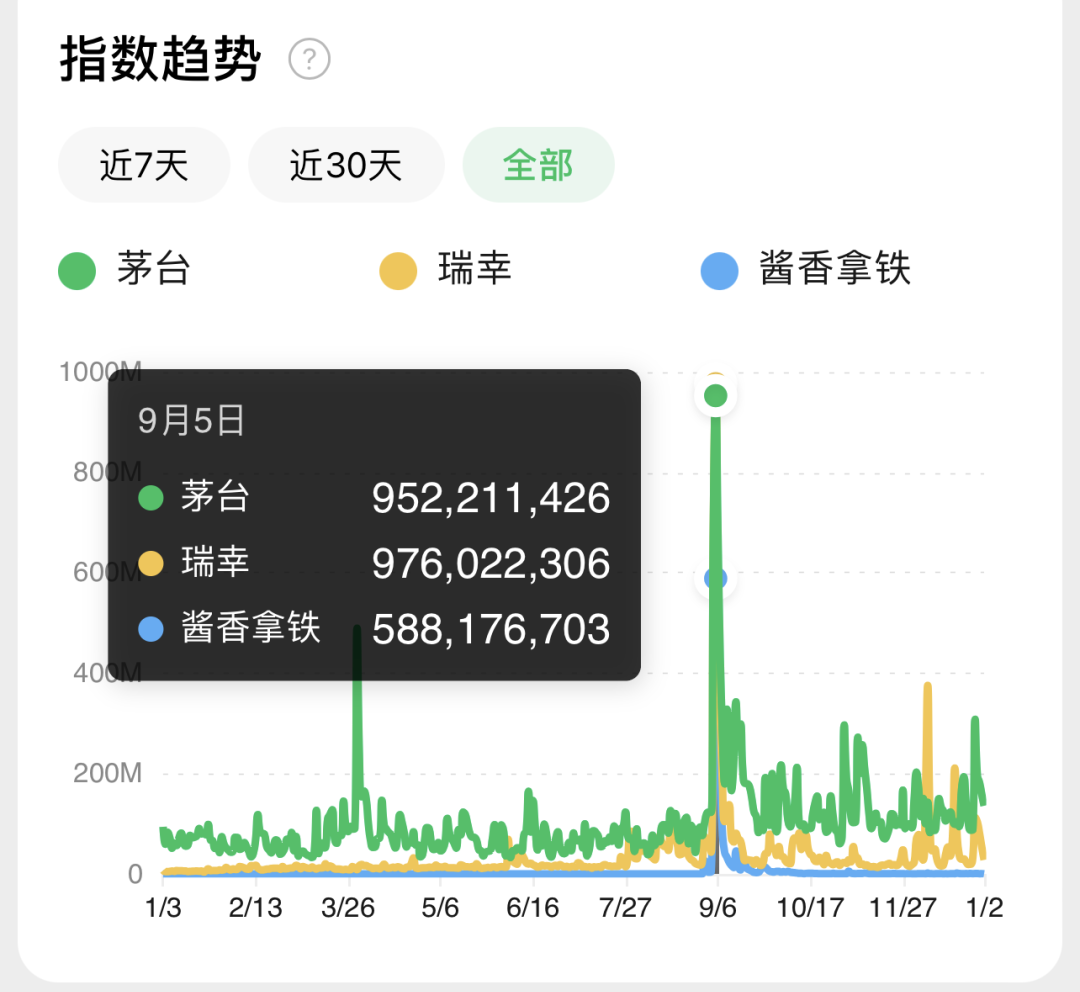Click the 1/3 date axis label
This screenshot has width=1080, height=992.
tap(163, 908)
